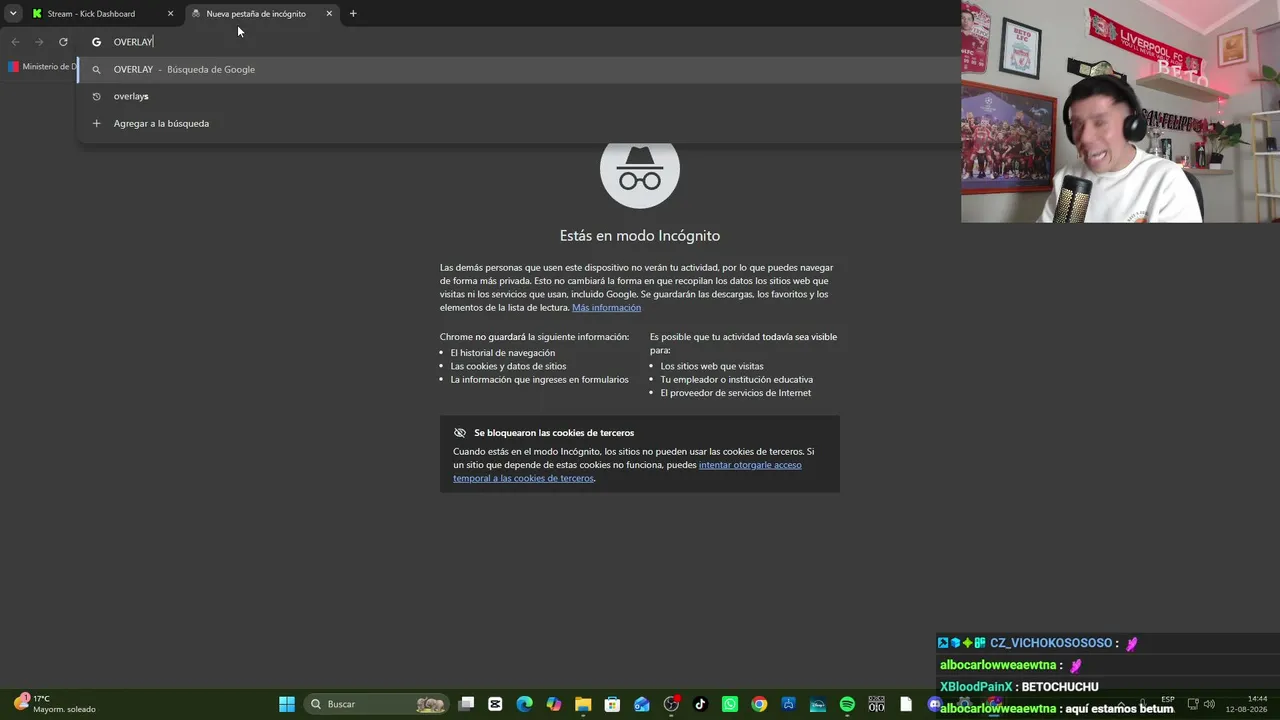Open TikTok from the taskbar
This screenshot has width=1280, height=720.
click(x=700, y=704)
